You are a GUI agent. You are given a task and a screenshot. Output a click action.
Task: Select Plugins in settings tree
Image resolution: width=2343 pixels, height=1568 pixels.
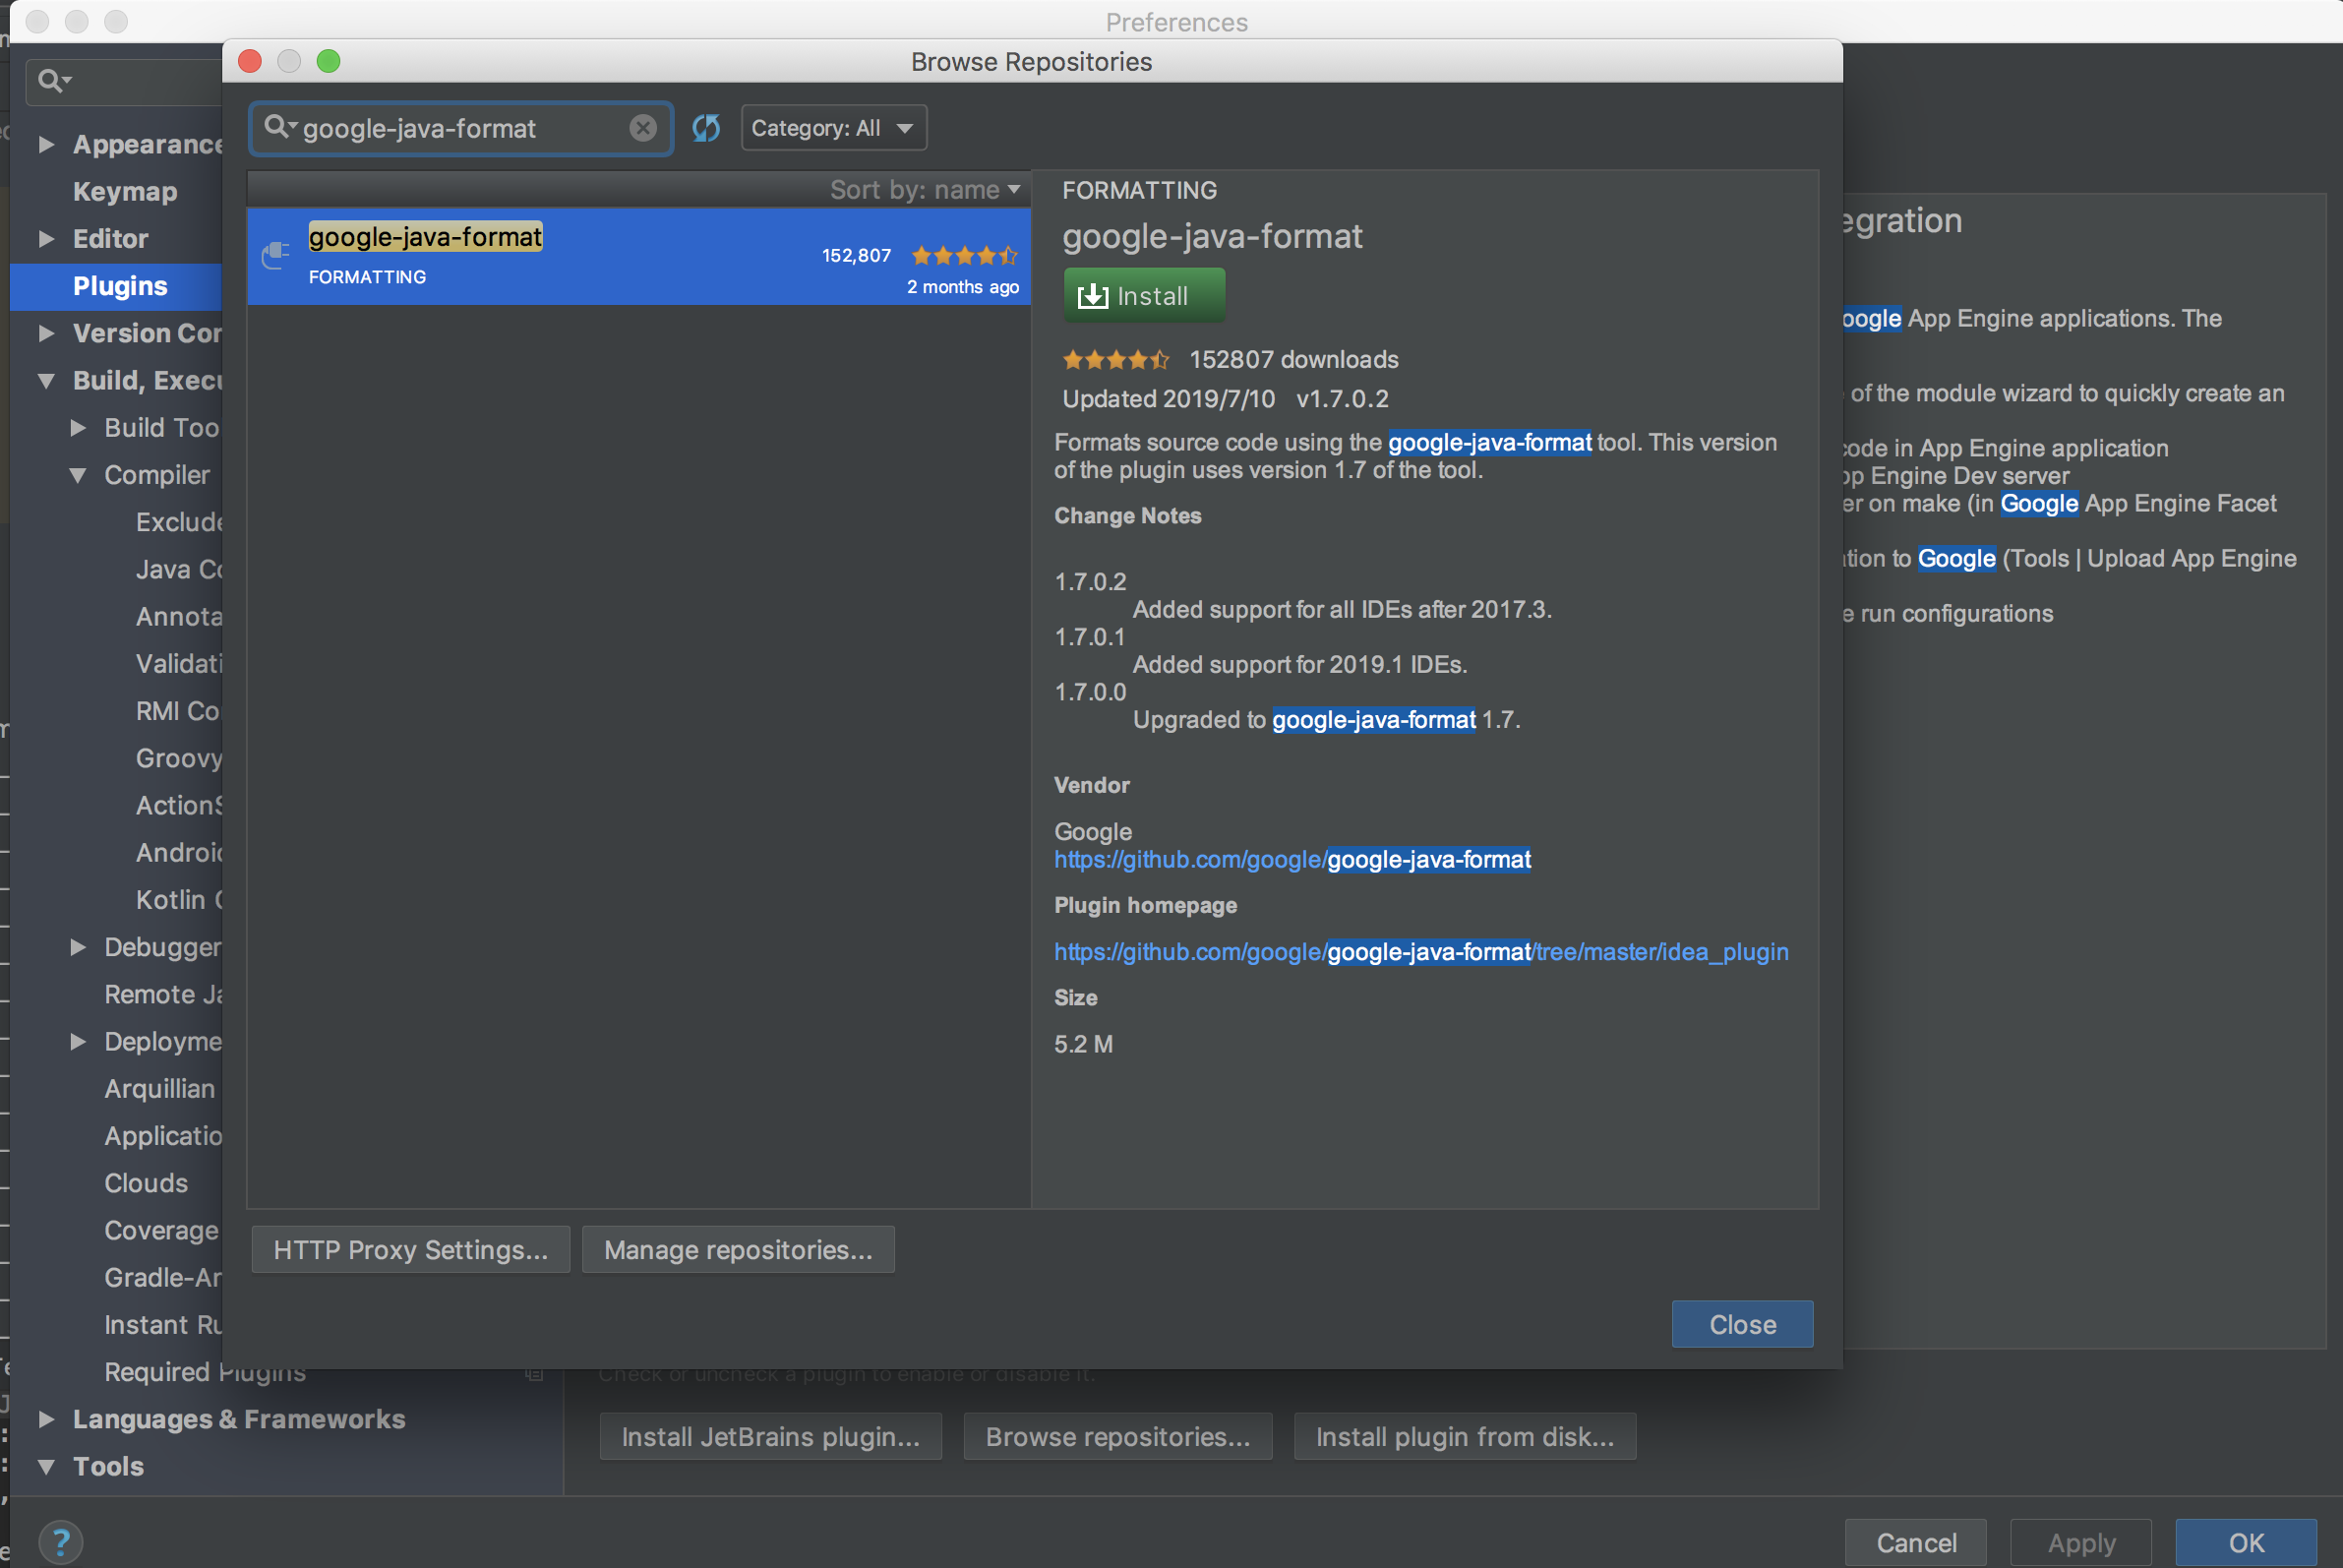tap(120, 286)
